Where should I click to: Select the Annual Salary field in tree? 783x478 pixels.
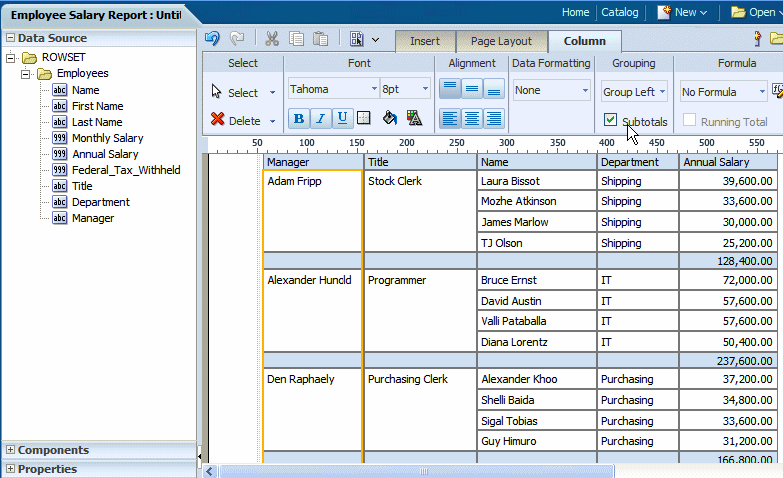pyautogui.click(x=105, y=154)
